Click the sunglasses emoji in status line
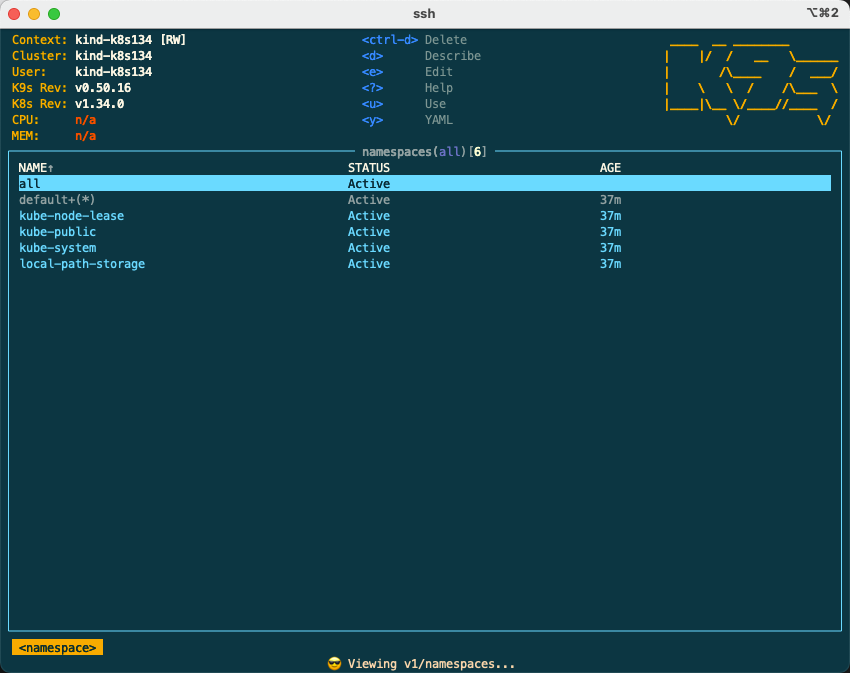This screenshot has width=850, height=673. (334, 664)
